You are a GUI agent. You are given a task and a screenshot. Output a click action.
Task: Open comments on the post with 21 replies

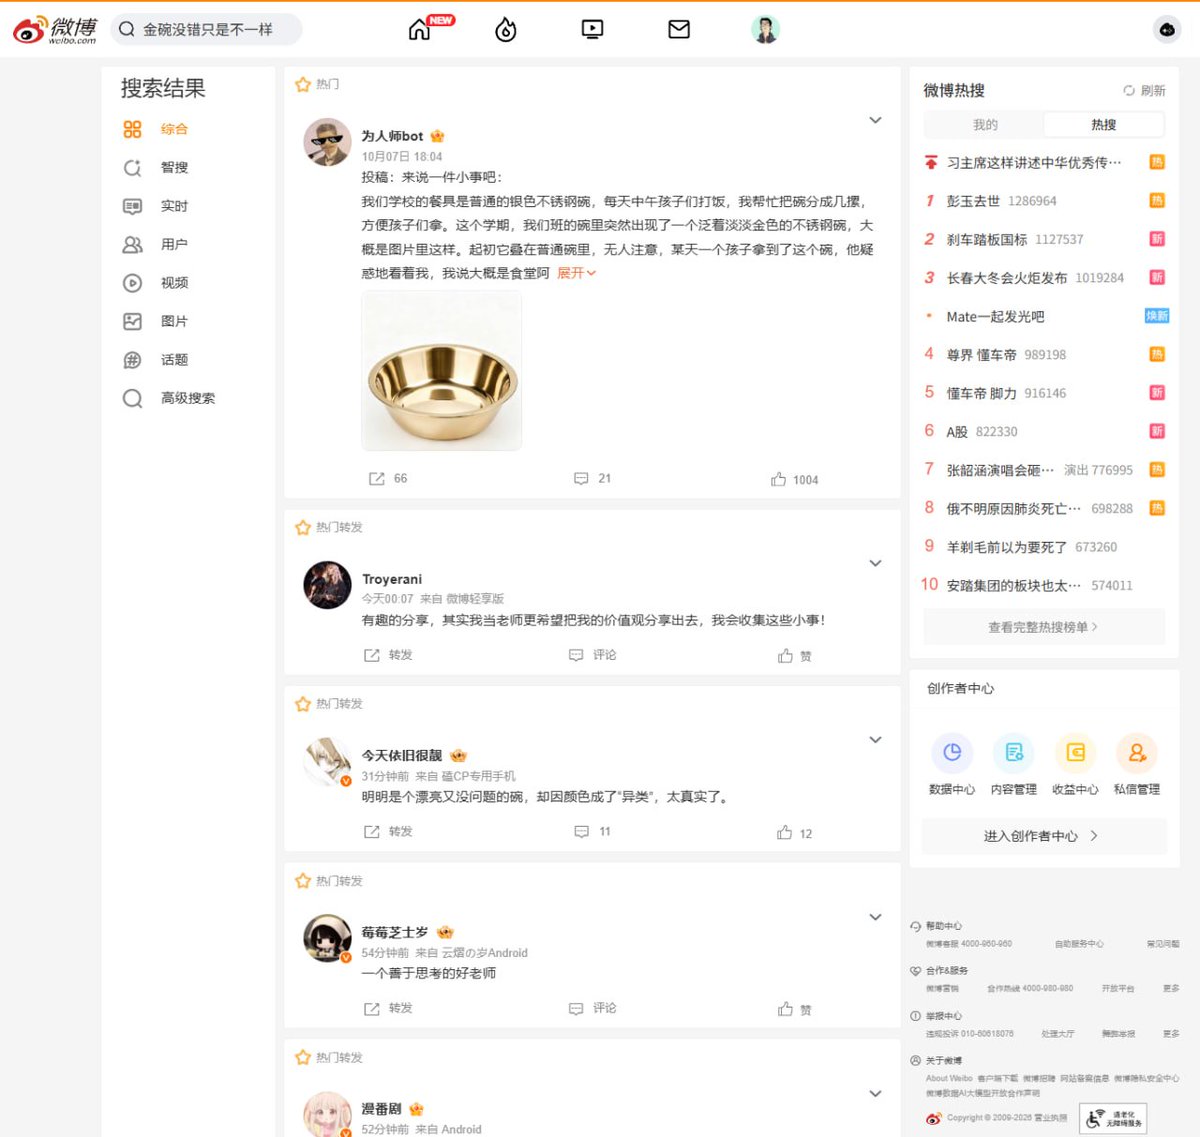point(593,479)
